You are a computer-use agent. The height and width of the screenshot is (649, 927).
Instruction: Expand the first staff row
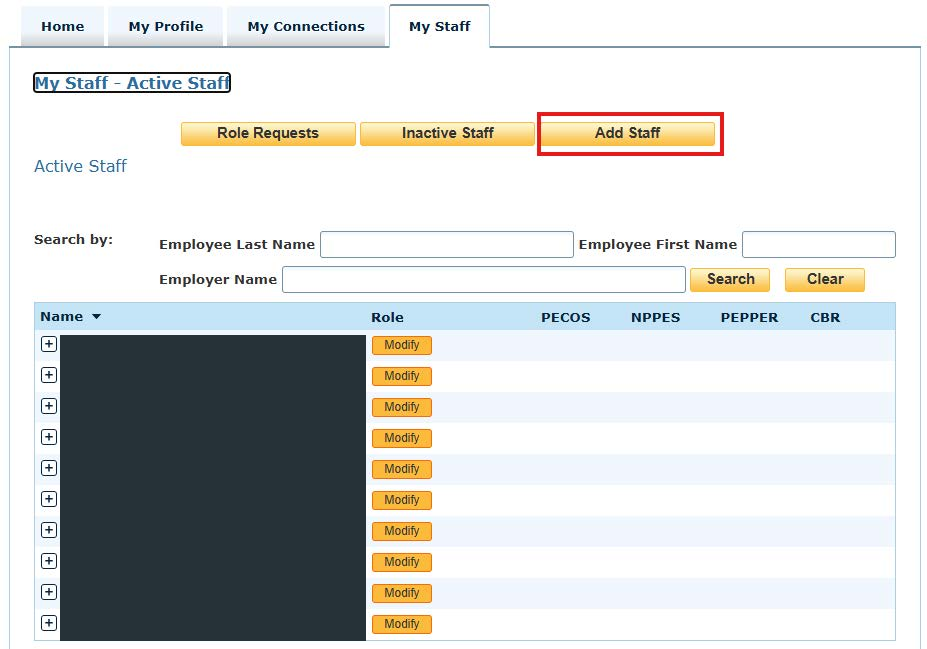point(49,344)
